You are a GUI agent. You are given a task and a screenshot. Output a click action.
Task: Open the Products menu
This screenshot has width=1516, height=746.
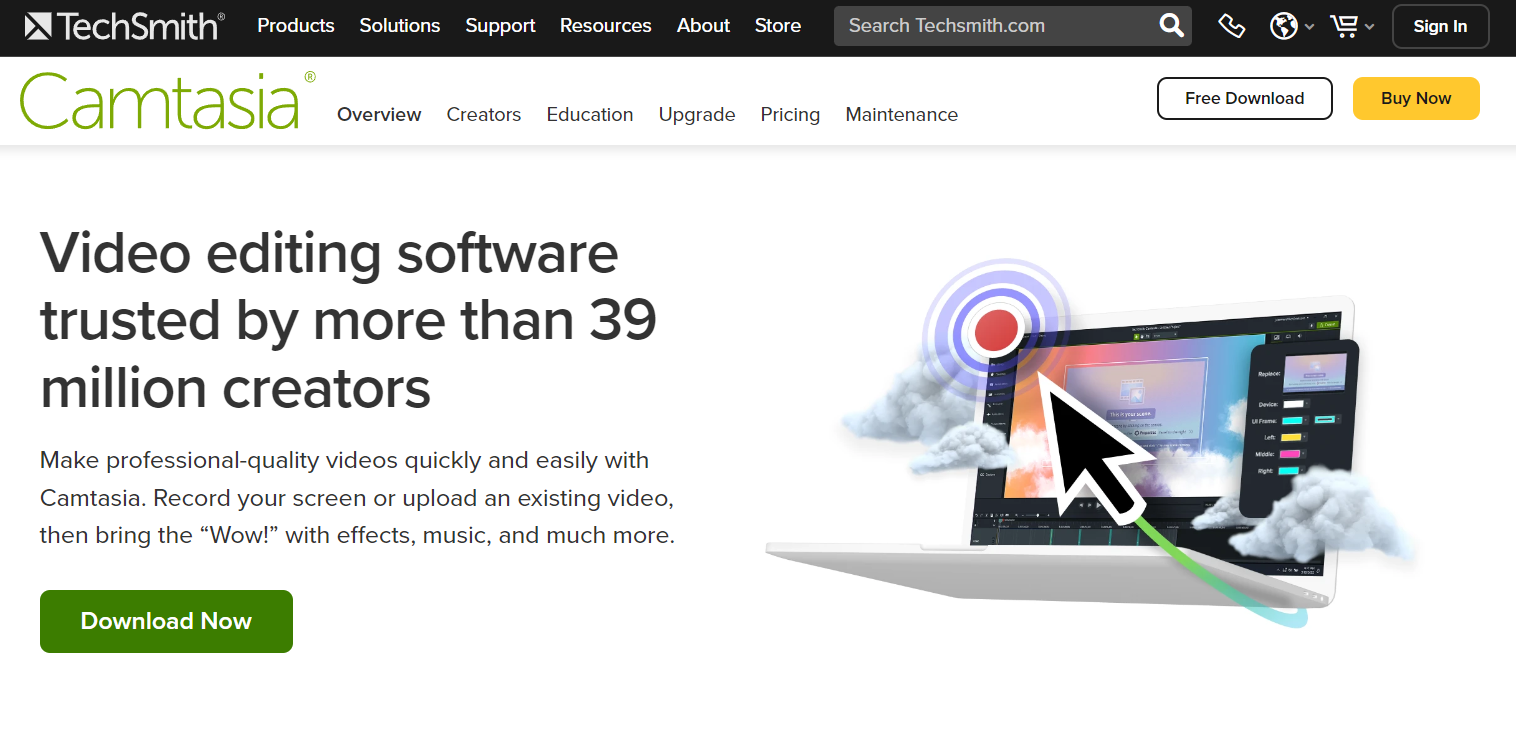click(x=296, y=26)
